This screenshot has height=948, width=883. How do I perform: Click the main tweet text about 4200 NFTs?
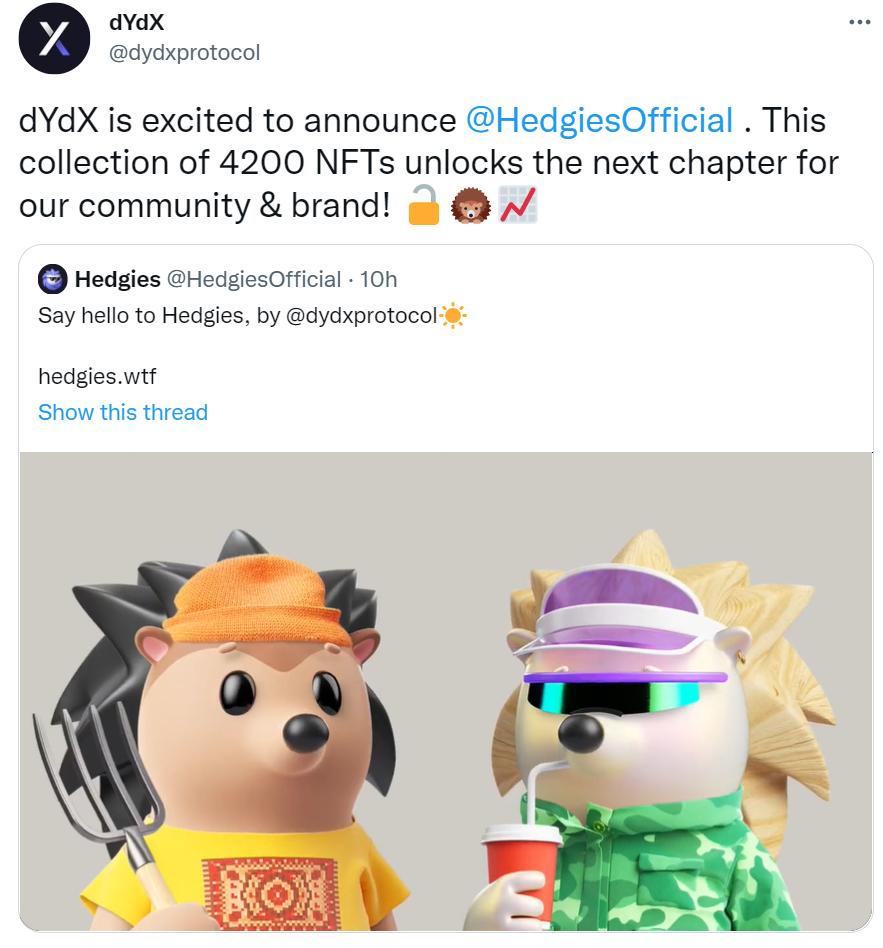(x=428, y=163)
